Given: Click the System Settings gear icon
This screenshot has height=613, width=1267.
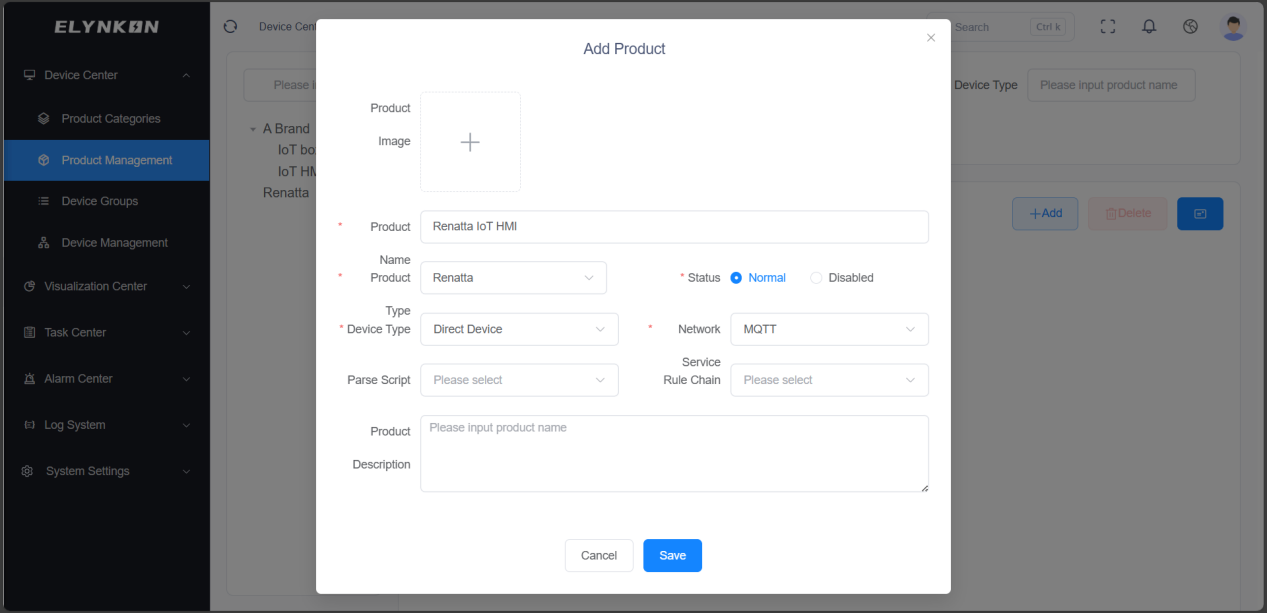Looking at the screenshot, I should 28,471.
